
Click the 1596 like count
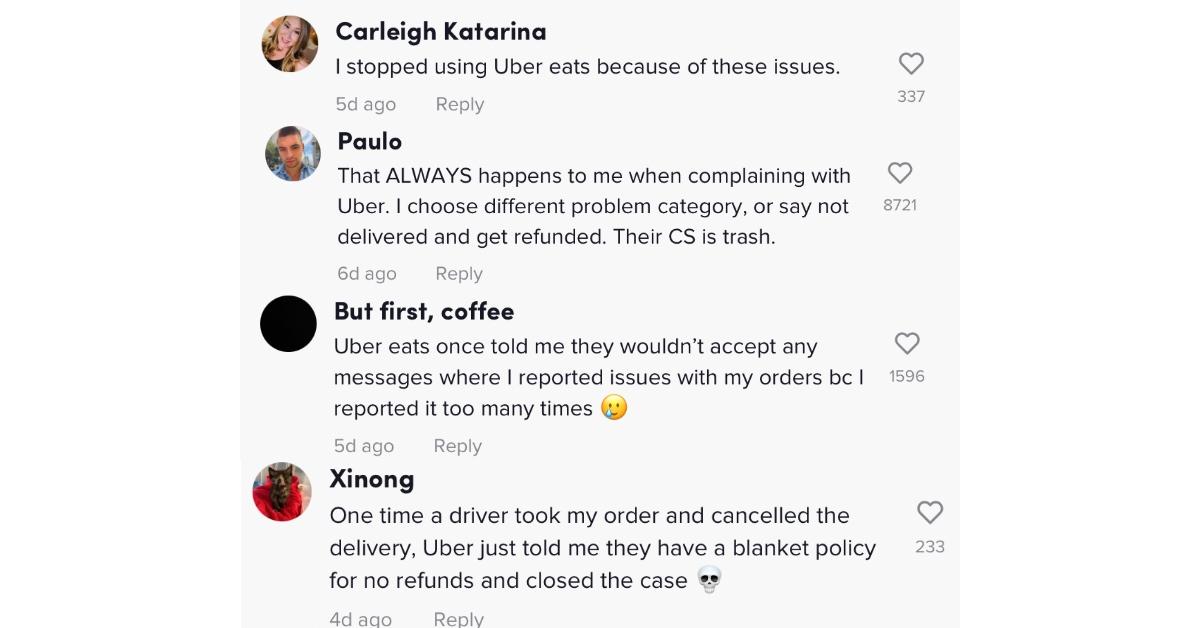pyautogui.click(x=907, y=377)
